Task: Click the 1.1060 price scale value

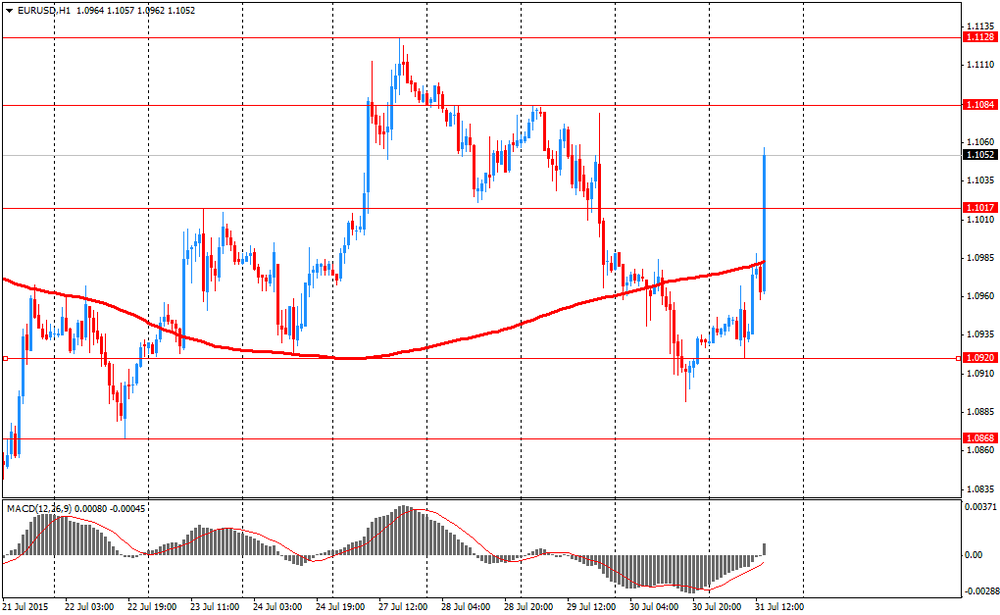Action: (980, 142)
